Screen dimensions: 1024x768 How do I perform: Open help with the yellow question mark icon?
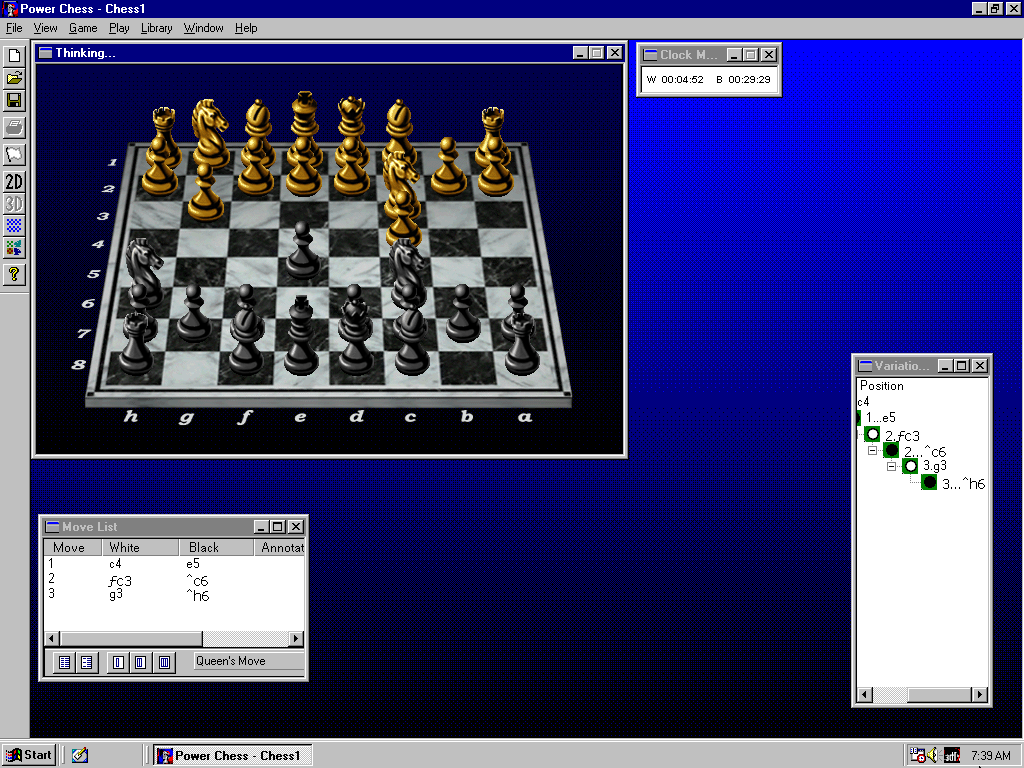(x=14, y=275)
